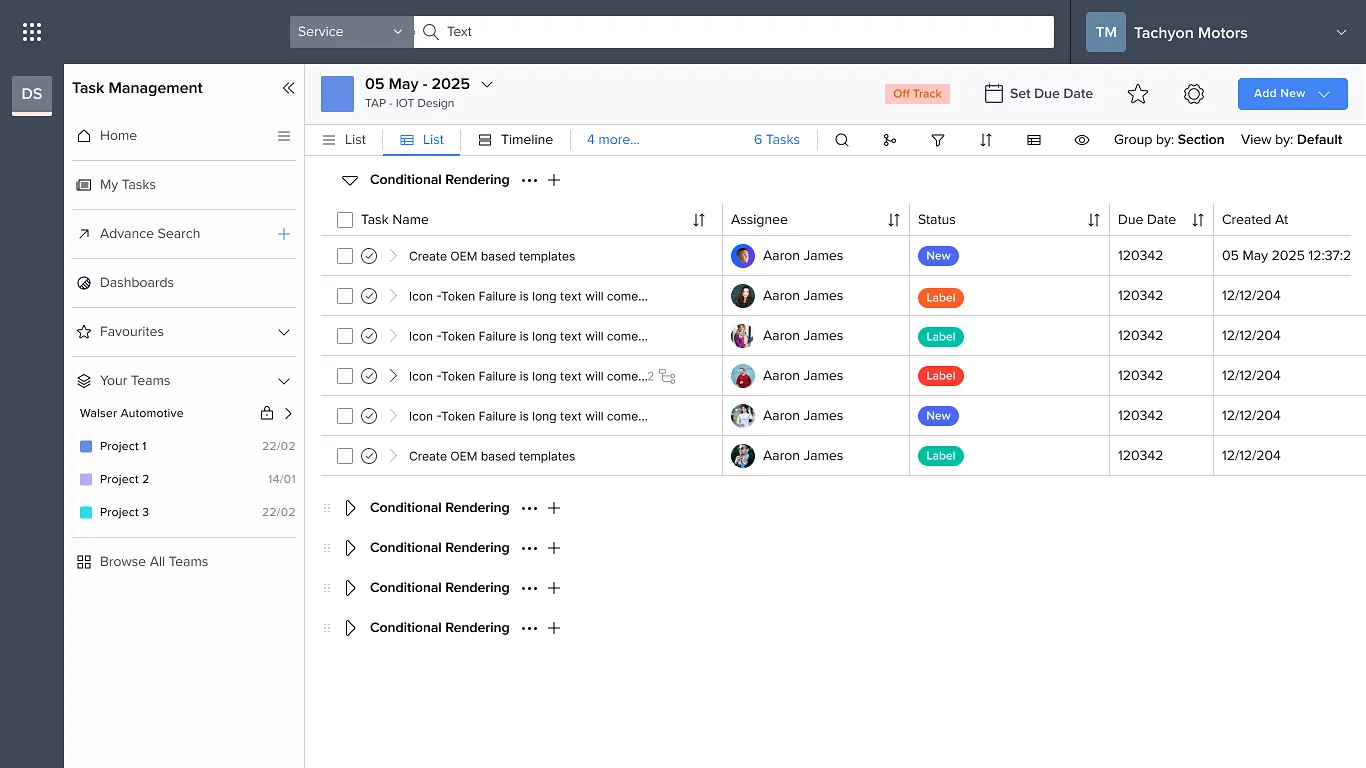The image size is (1366, 768).
Task: Open the filter funnel in the toolbar
Action: pyautogui.click(x=938, y=140)
